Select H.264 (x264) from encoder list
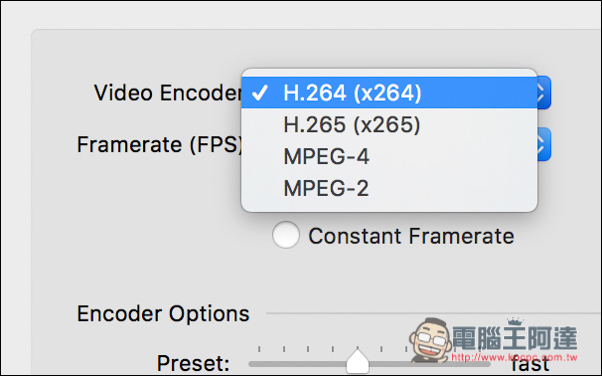This screenshot has width=602, height=376. pyautogui.click(x=389, y=93)
